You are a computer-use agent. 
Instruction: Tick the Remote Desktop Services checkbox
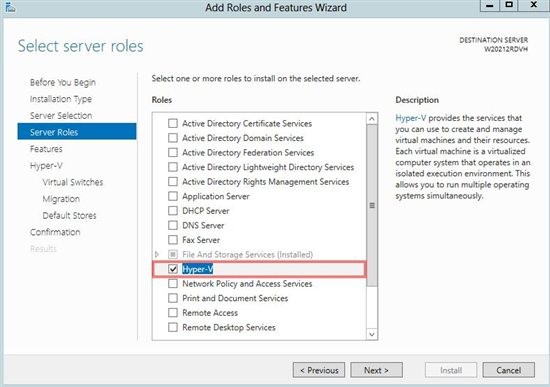[173, 327]
